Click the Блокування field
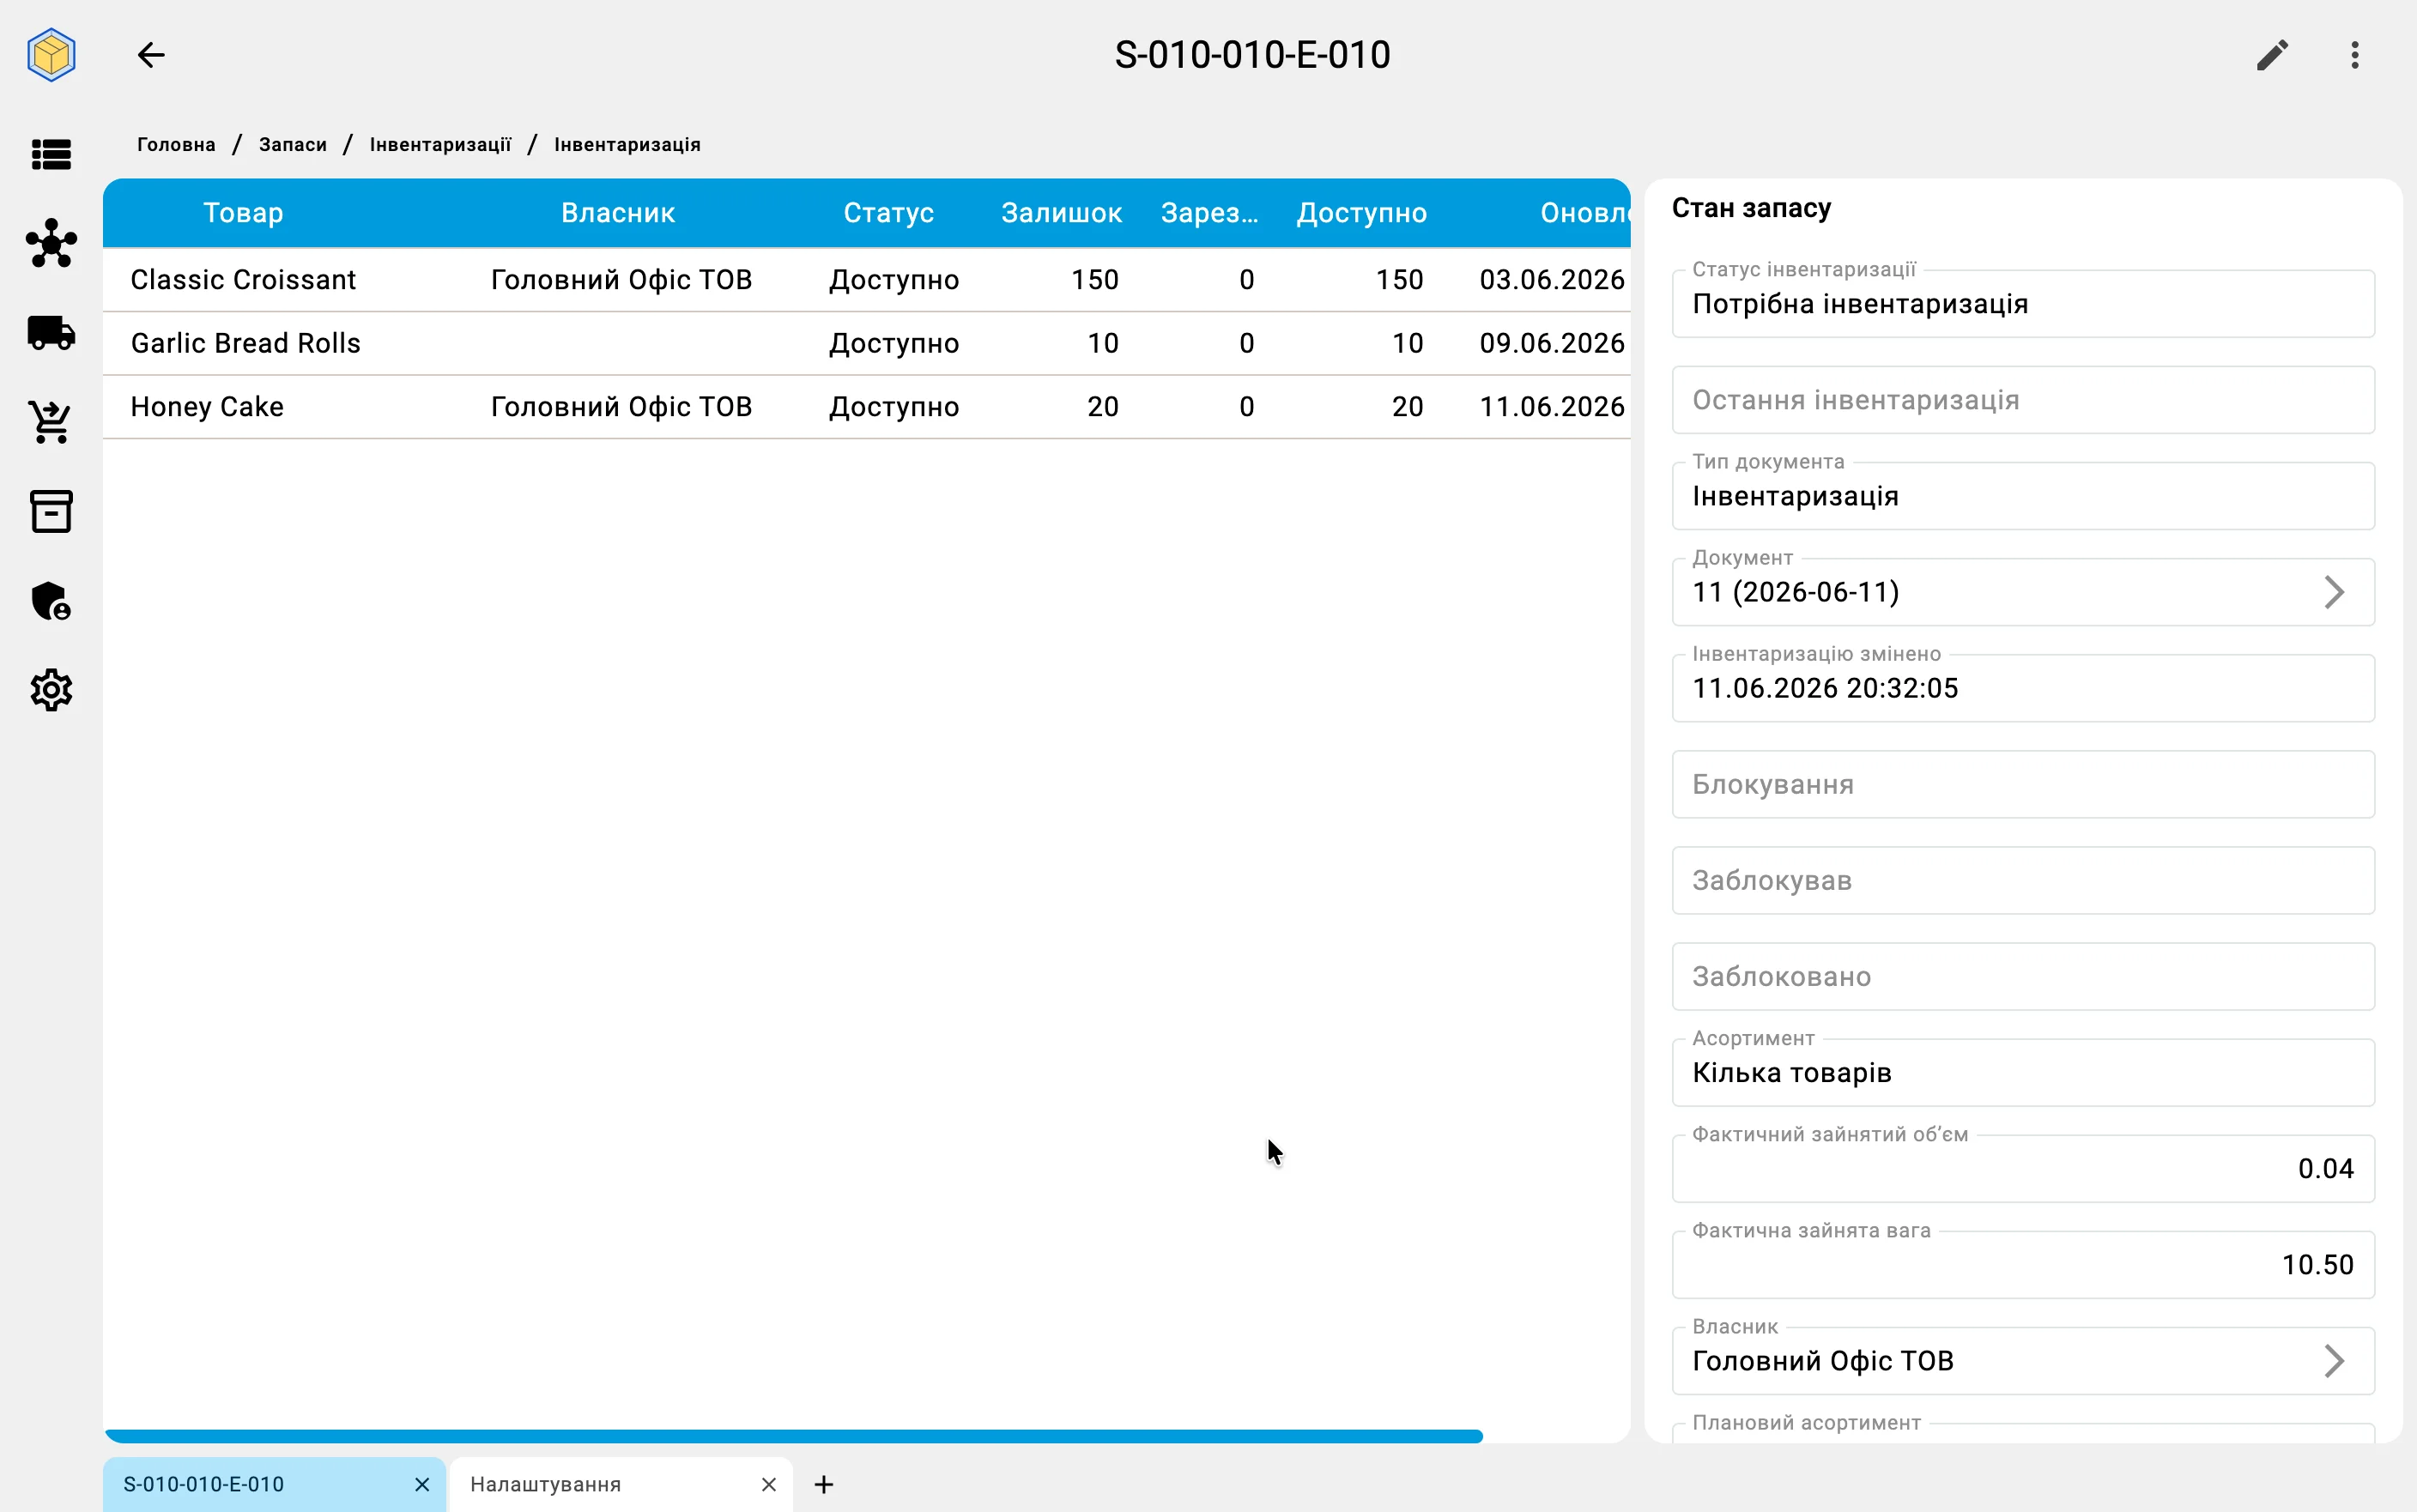The width and height of the screenshot is (2417, 1512). (2022, 784)
